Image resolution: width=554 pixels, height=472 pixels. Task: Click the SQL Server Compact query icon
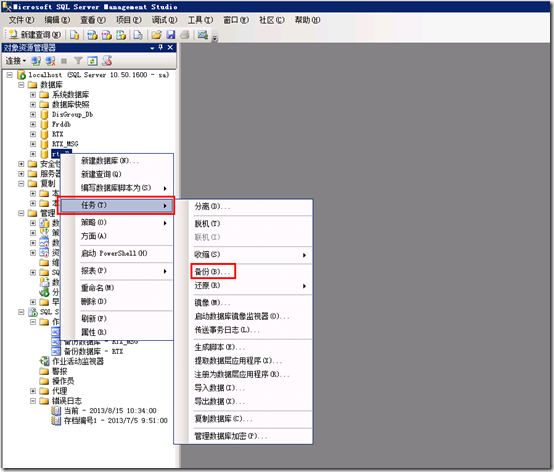coord(138,35)
